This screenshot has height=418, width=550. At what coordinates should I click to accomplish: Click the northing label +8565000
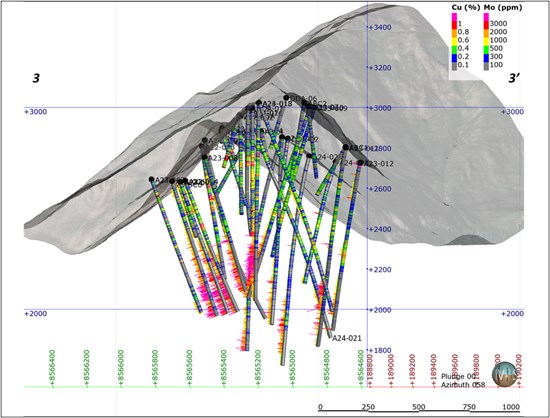coord(292,368)
